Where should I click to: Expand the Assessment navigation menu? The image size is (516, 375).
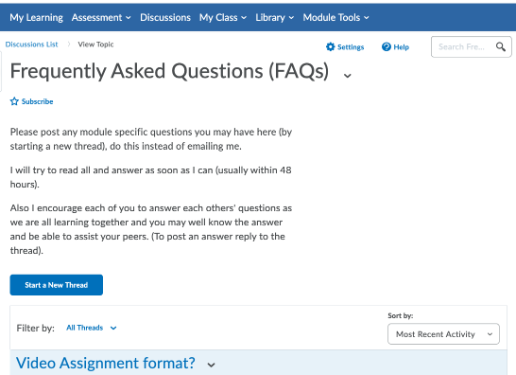pyautogui.click(x=101, y=17)
